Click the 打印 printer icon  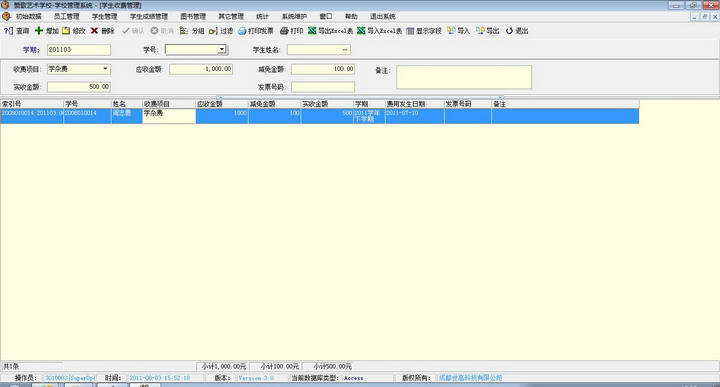pyautogui.click(x=284, y=31)
